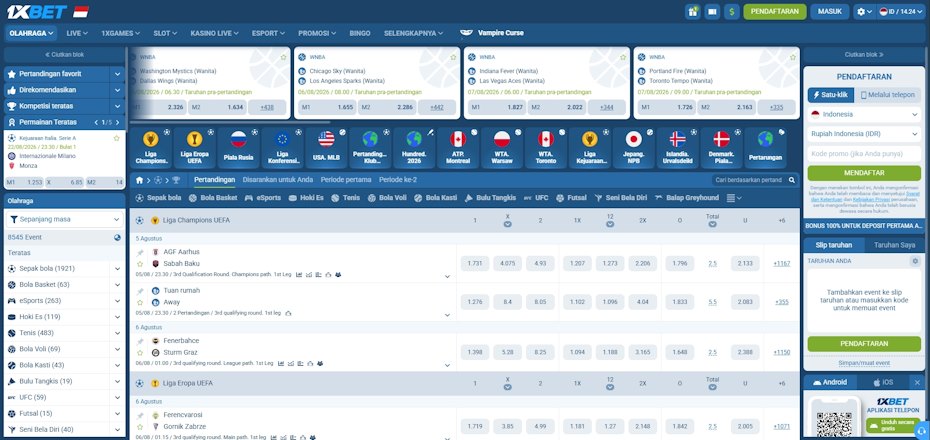Filter by Tenis sport
Viewport: 930px width, 440px height.
click(x=345, y=197)
